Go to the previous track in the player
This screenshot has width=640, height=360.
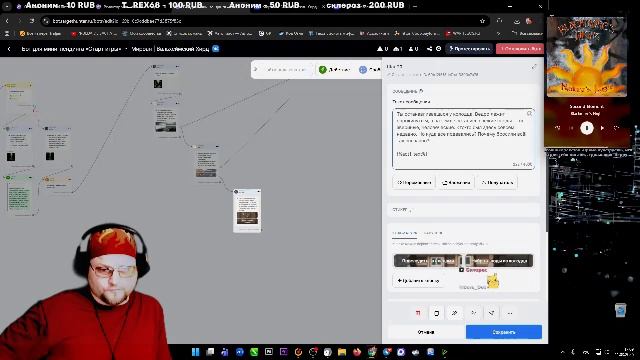[x=571, y=128]
